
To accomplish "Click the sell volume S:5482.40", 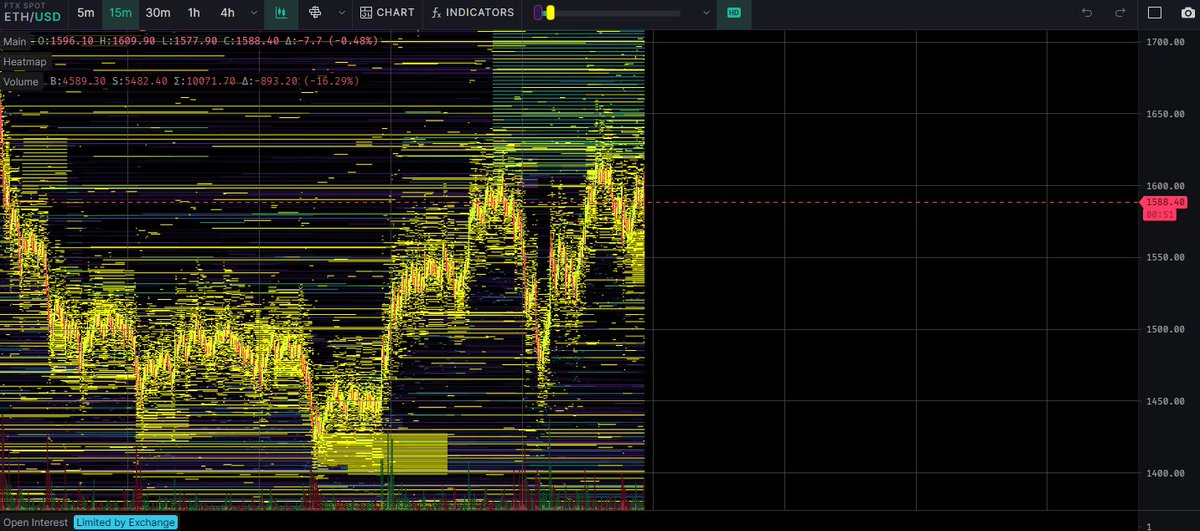I will (139, 81).
